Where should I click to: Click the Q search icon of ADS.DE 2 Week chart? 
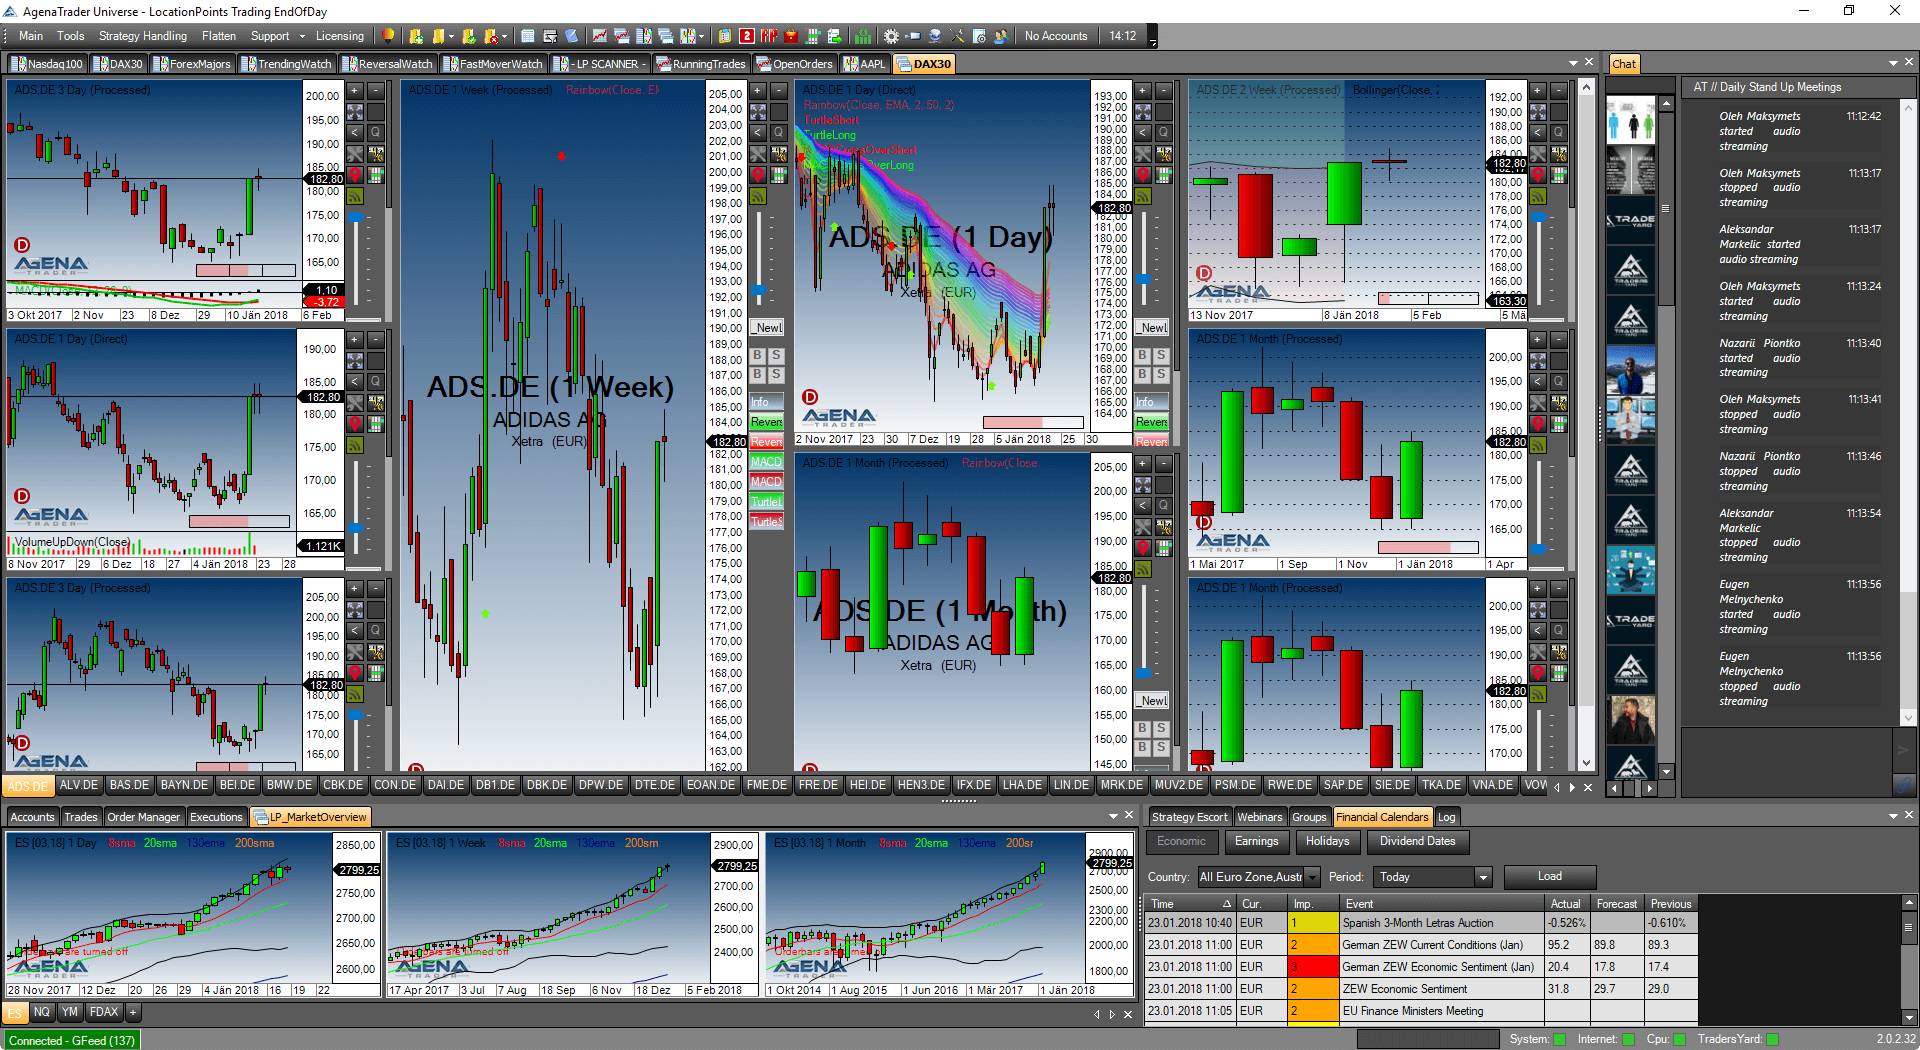coord(1559,133)
